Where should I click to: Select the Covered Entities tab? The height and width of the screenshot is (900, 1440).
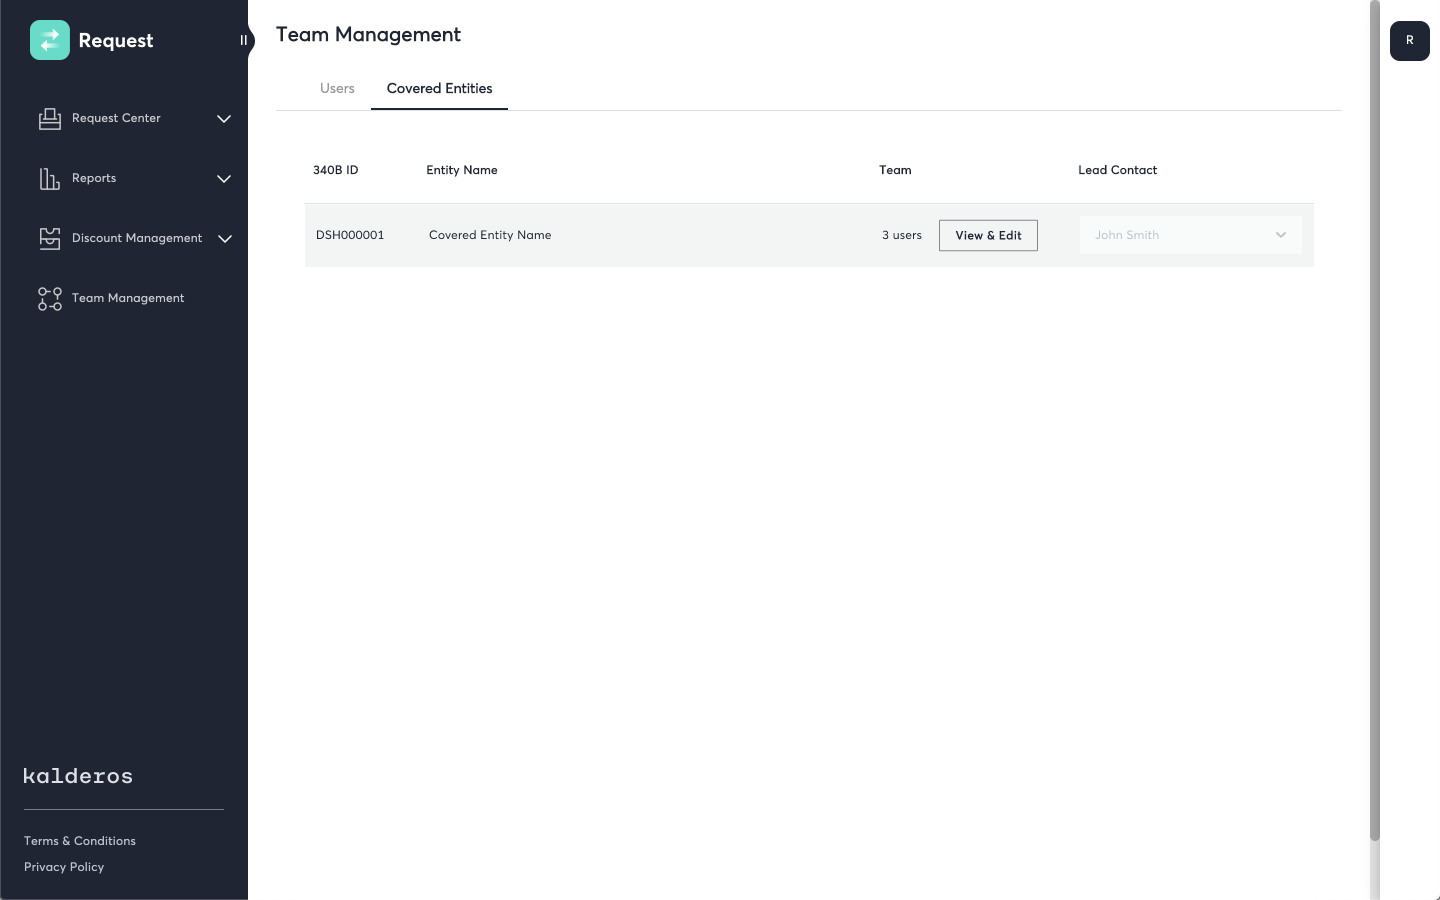tap(439, 88)
